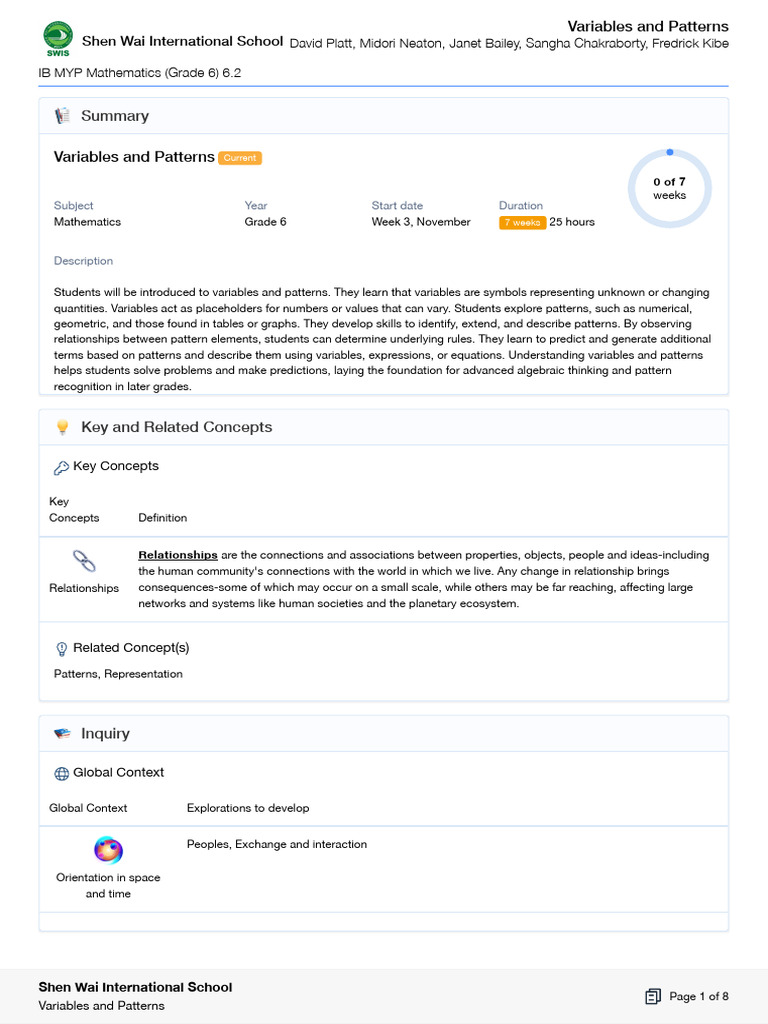Click the key icon beside Key Concepts
The width and height of the screenshot is (768, 1024).
[x=61, y=467]
